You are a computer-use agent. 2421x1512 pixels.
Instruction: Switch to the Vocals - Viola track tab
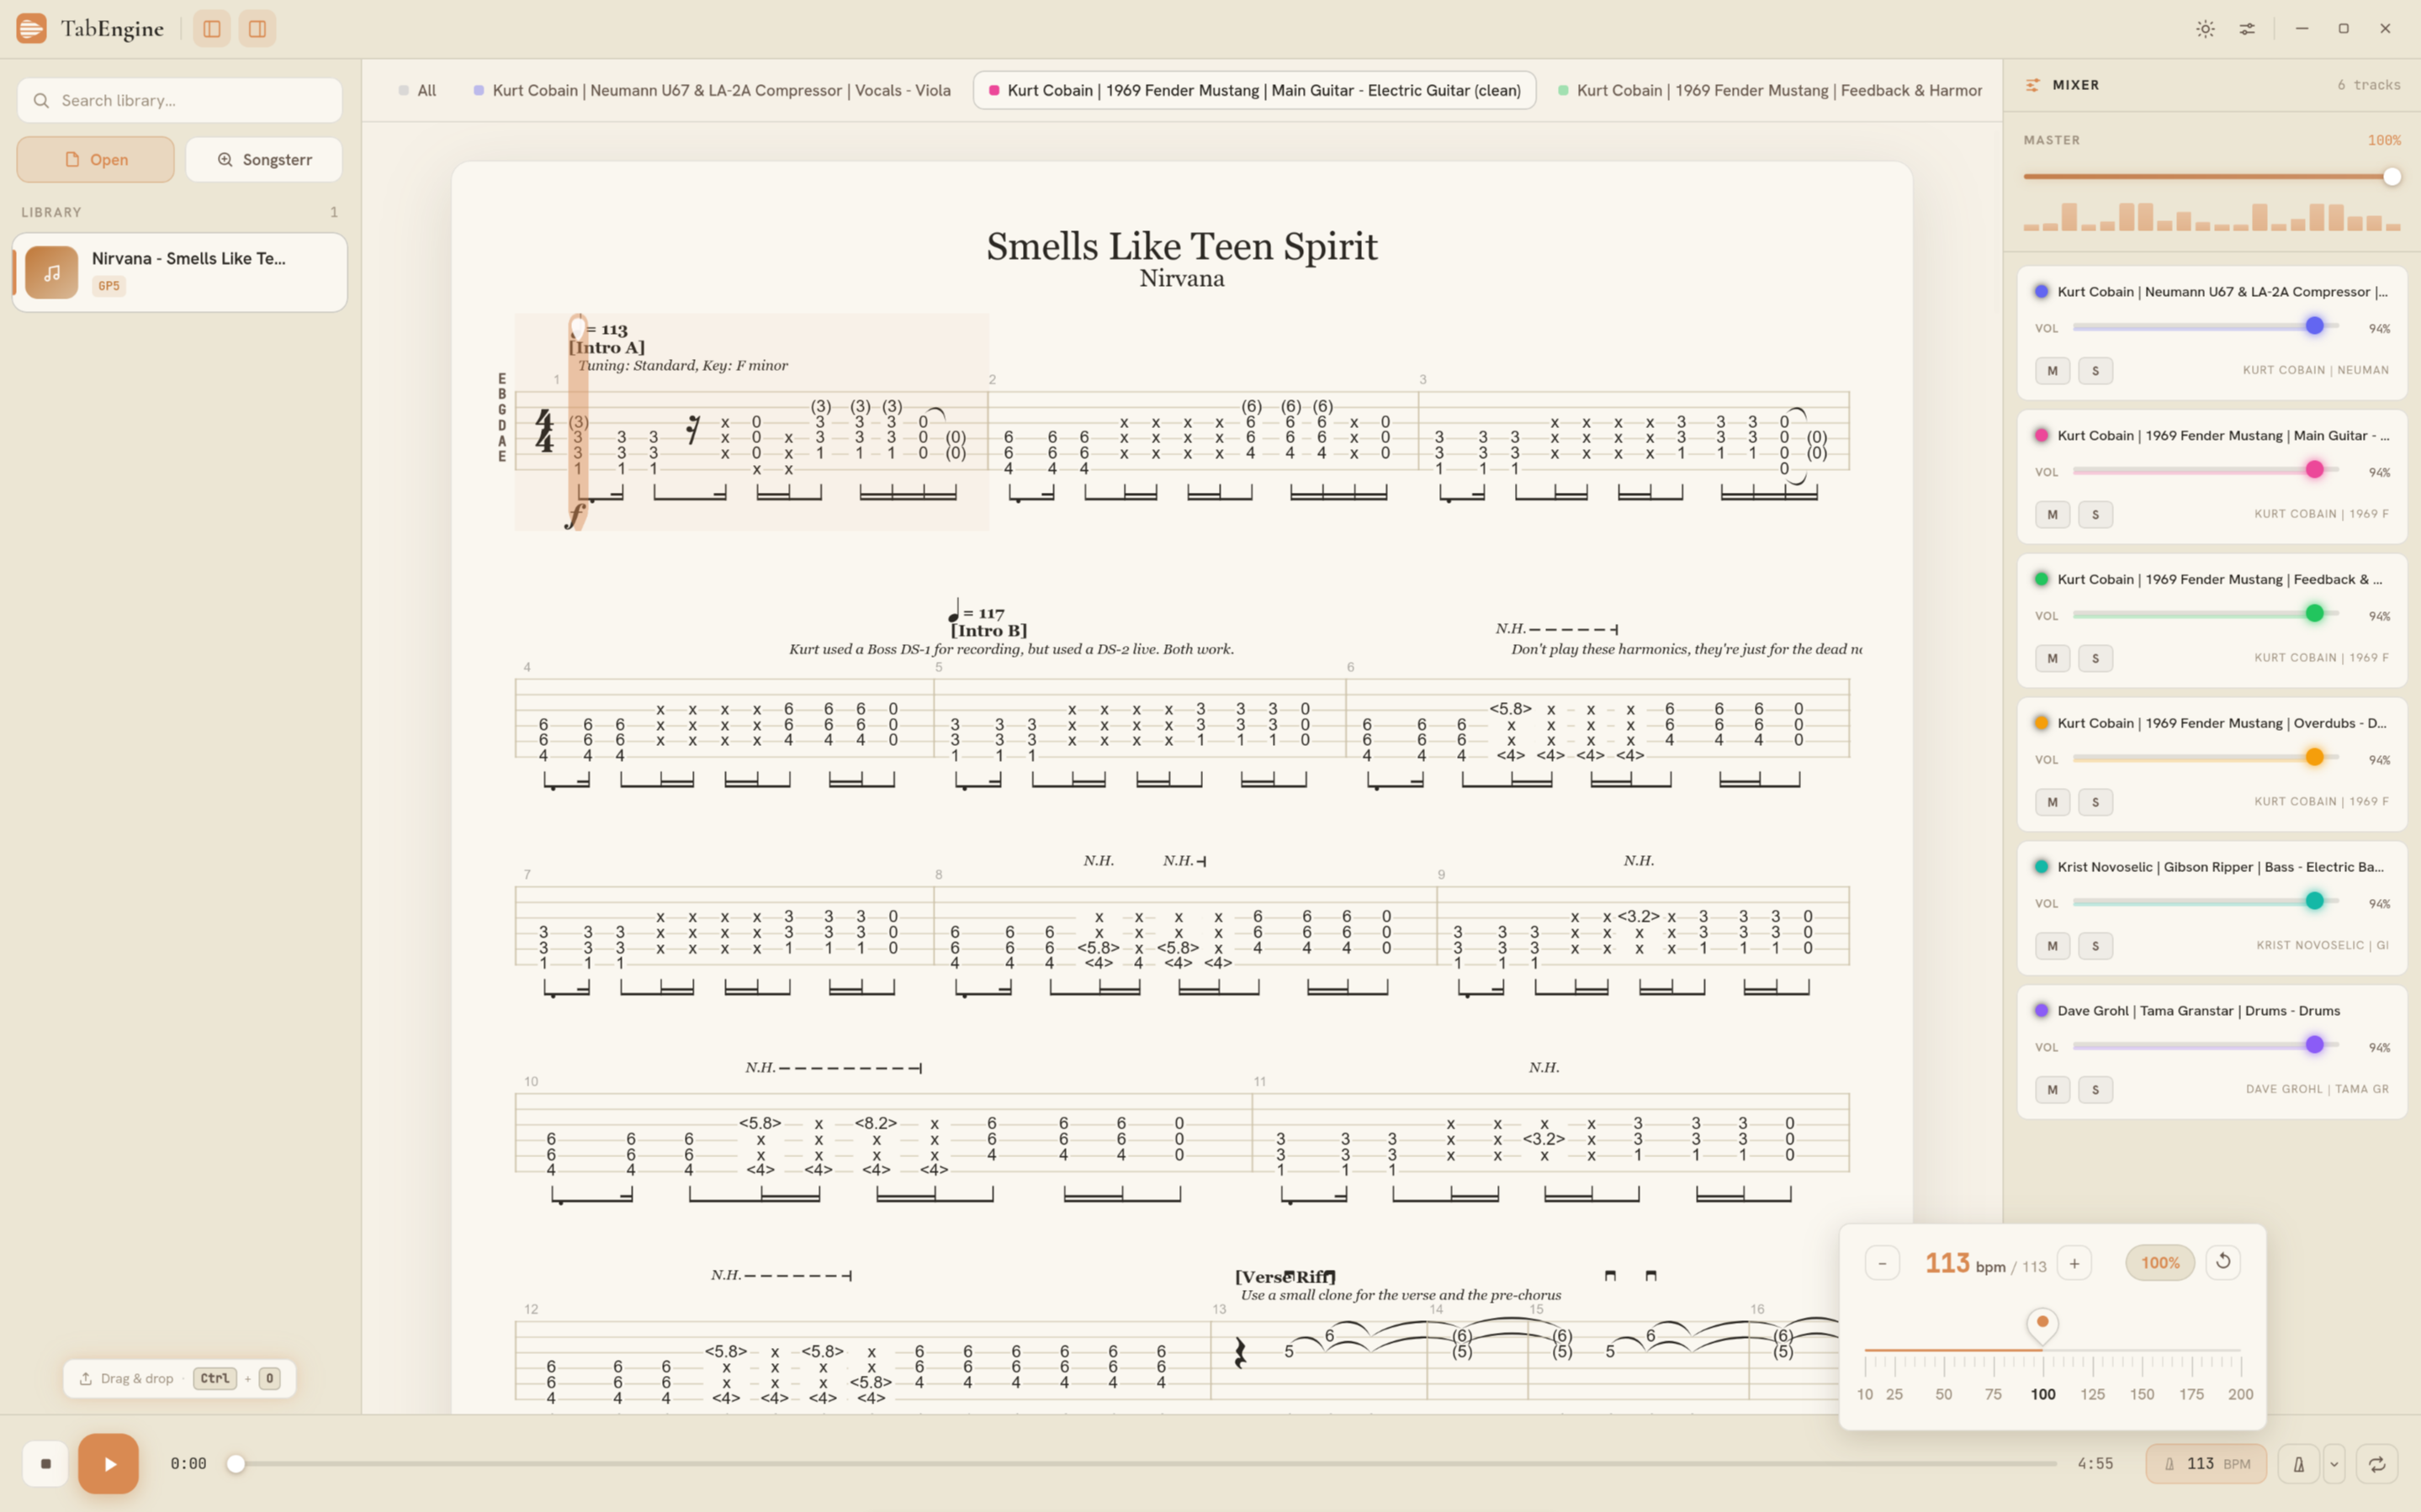[x=711, y=90]
